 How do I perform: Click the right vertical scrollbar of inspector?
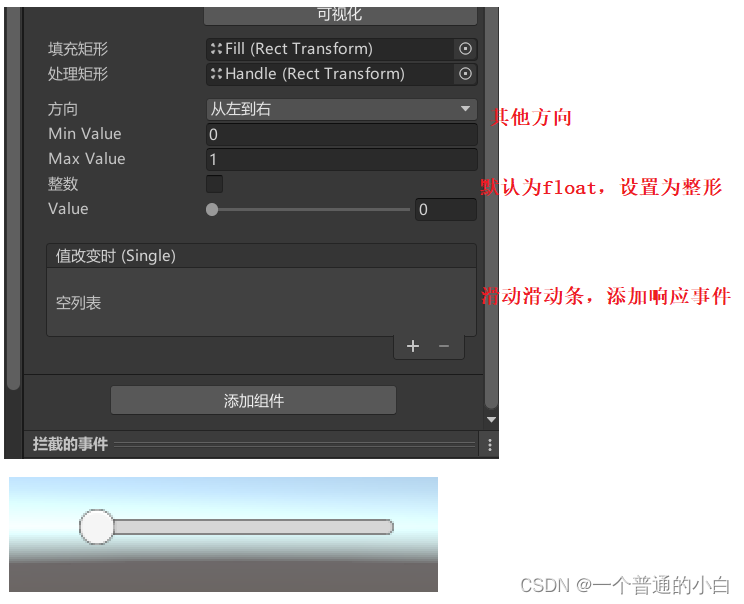pyautogui.click(x=492, y=207)
